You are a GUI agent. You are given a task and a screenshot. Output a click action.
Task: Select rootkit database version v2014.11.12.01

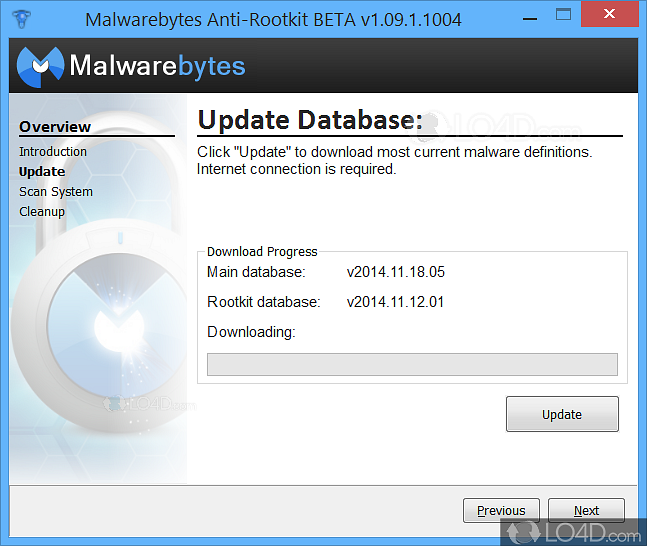tap(395, 302)
